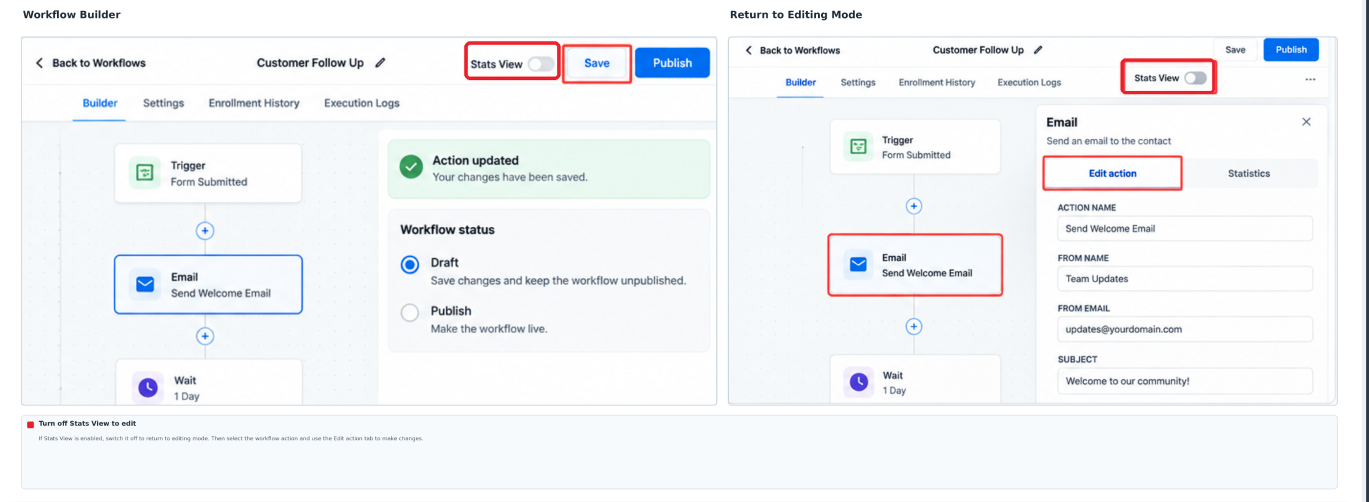Click green checkmark in Action updated notice
This screenshot has height=502, width=1369.
[411, 167]
